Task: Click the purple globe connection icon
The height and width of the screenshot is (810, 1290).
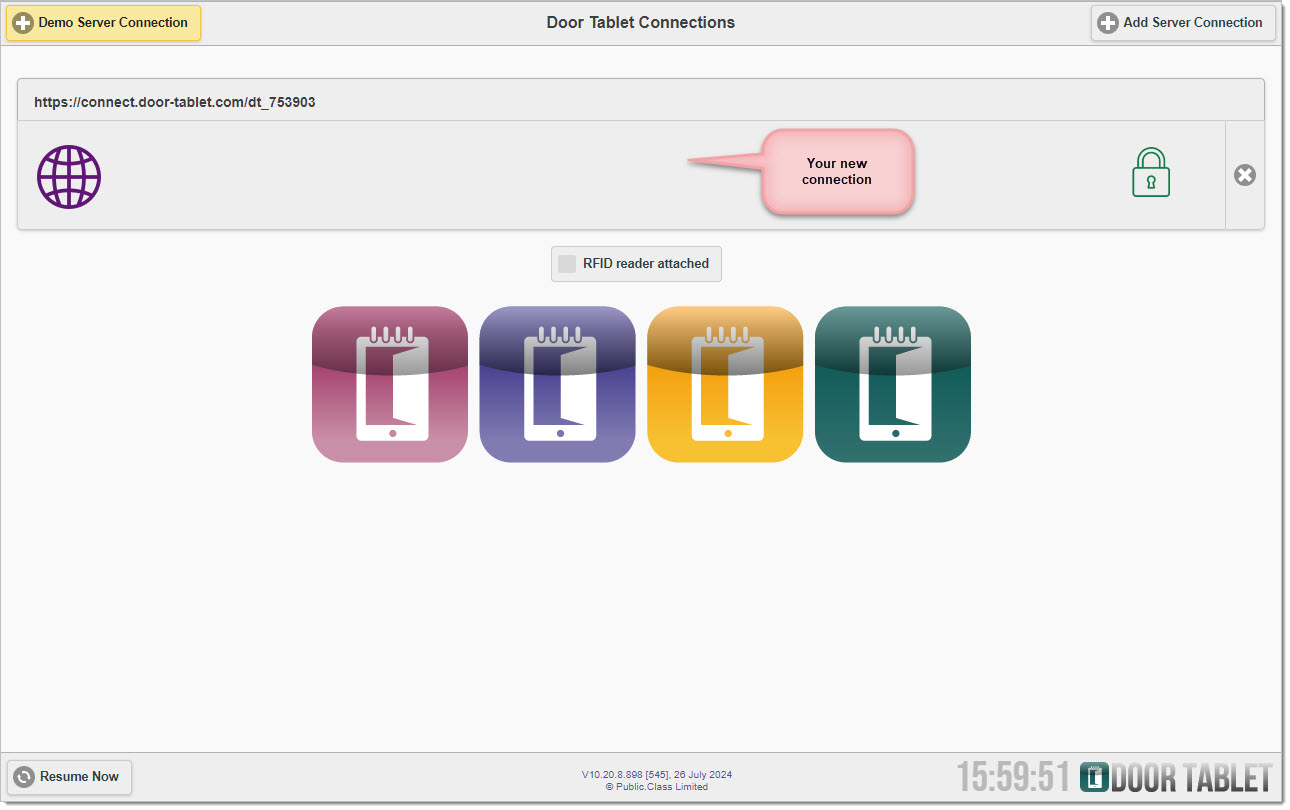Action: pyautogui.click(x=69, y=177)
